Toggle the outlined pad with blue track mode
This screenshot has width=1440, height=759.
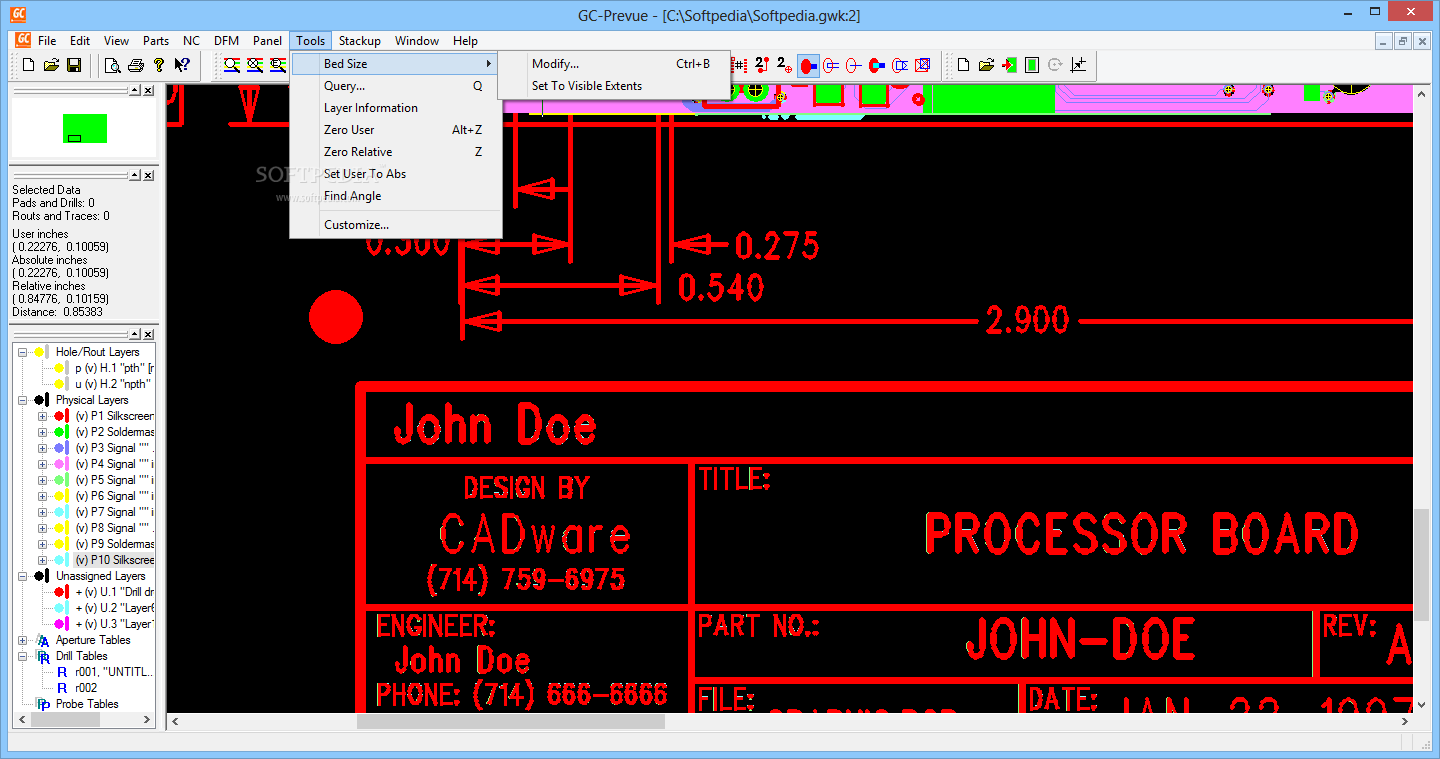coord(831,65)
